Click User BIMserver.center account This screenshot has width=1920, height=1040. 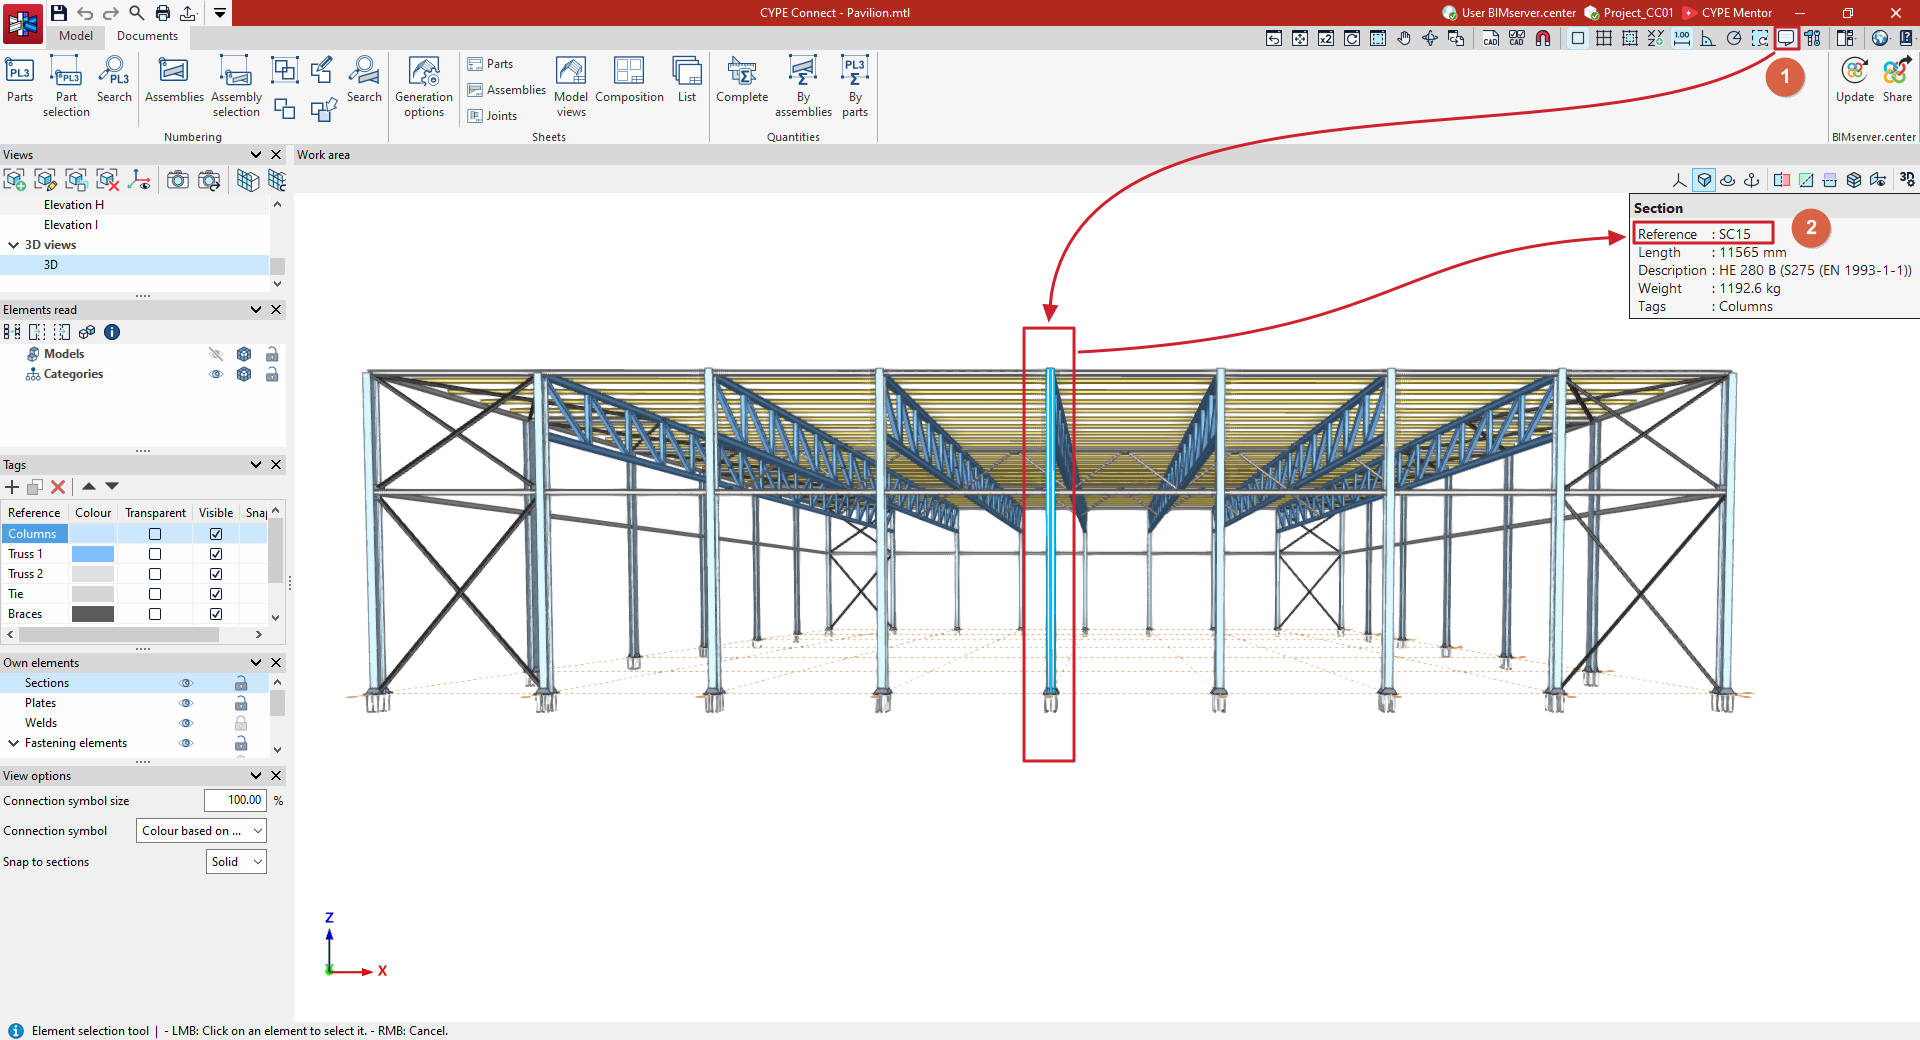click(1509, 13)
